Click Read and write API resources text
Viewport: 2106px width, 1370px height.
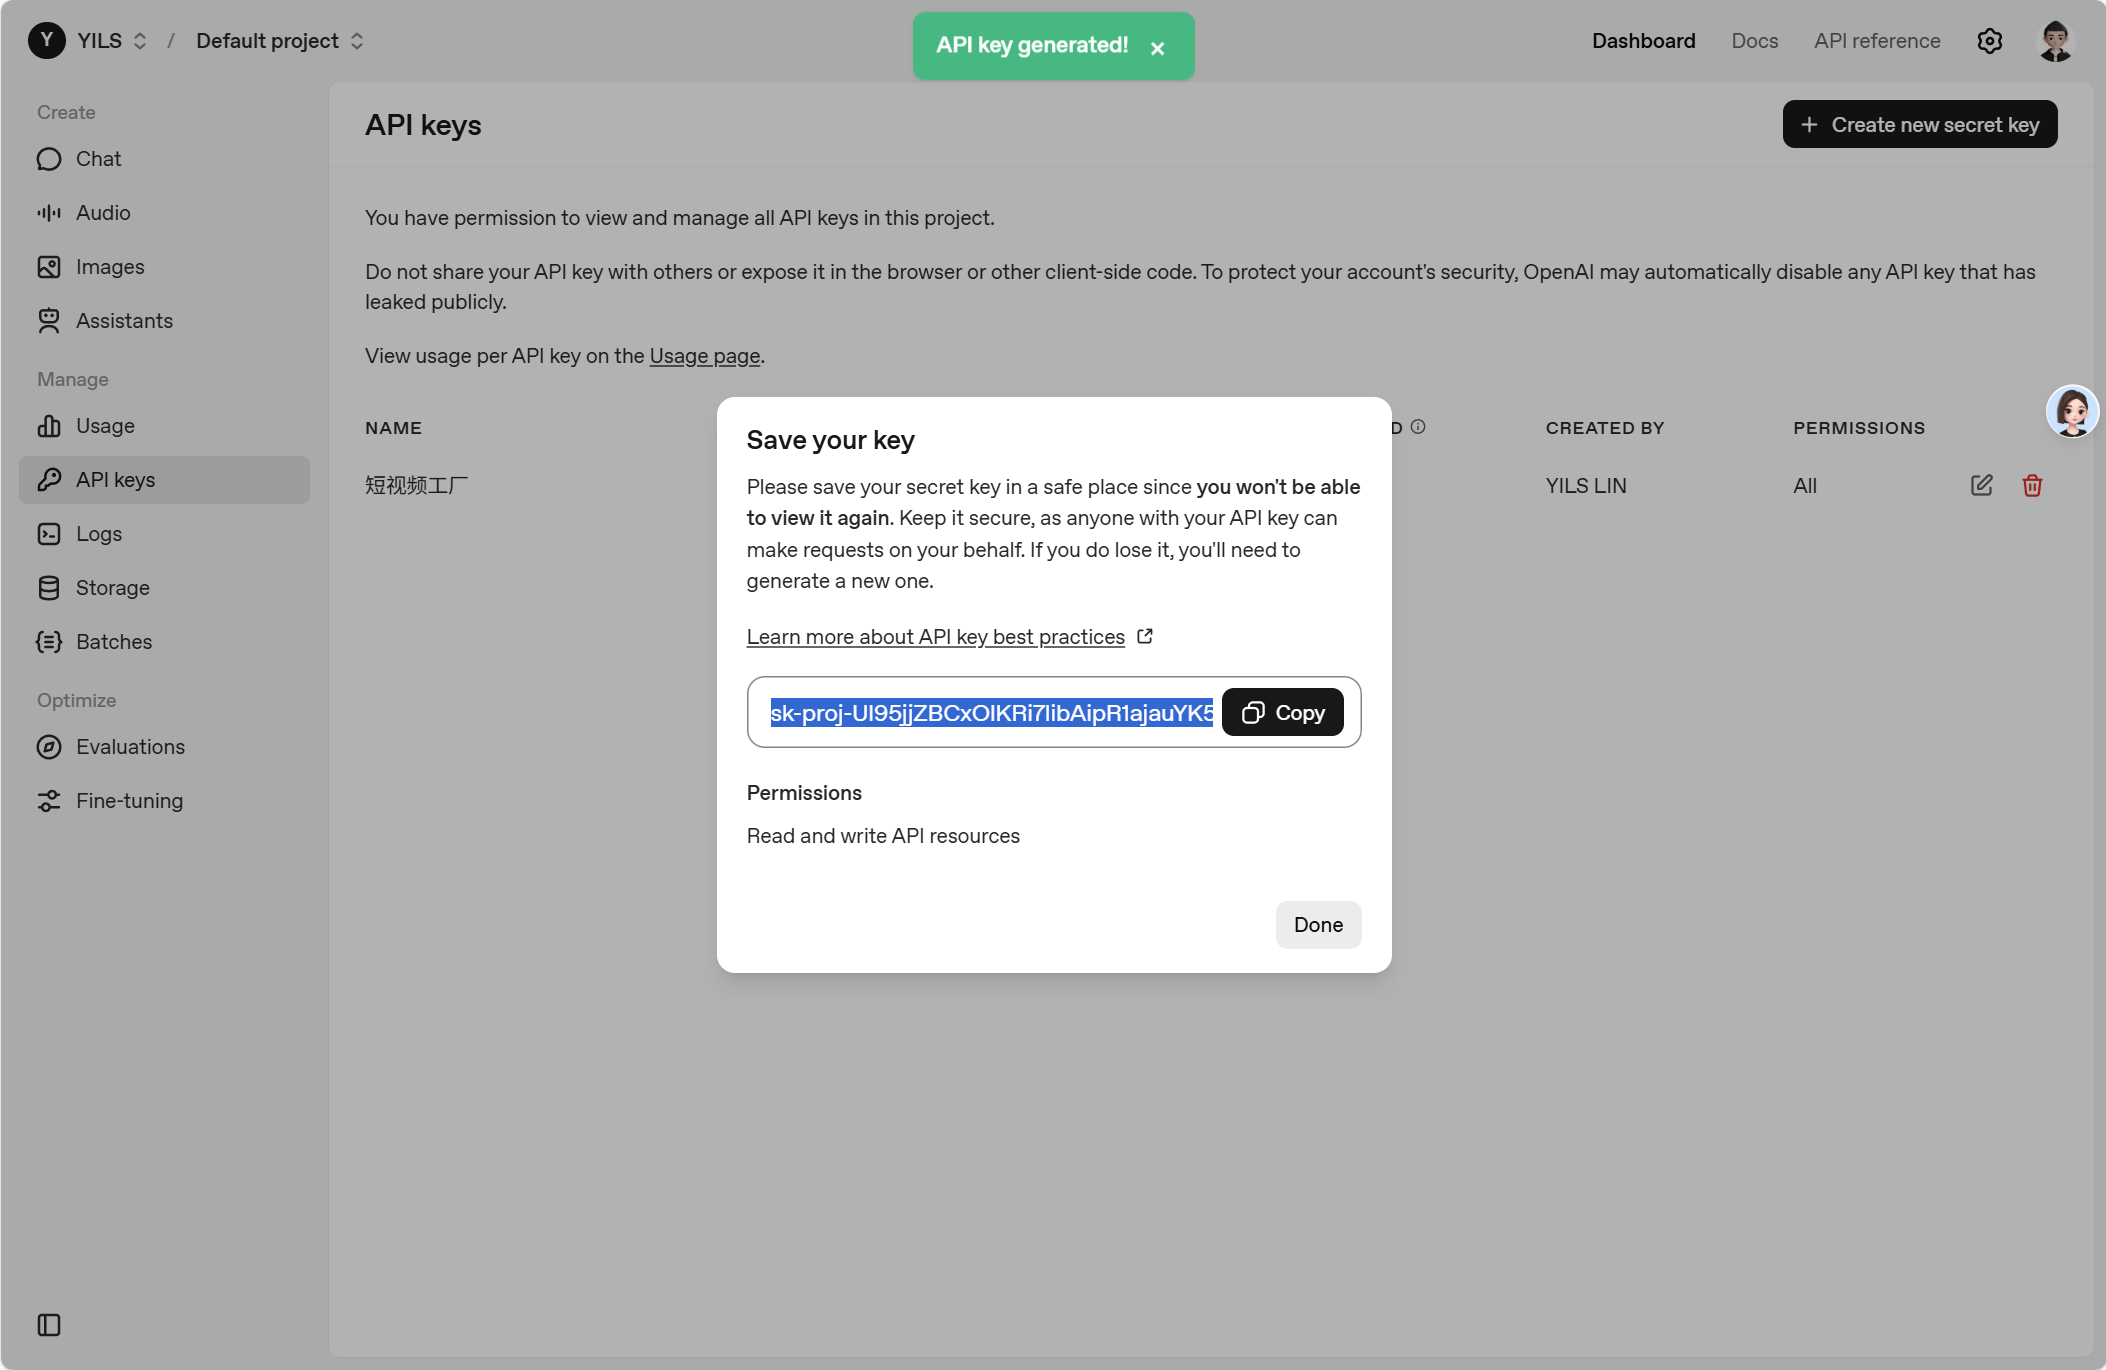(x=883, y=836)
